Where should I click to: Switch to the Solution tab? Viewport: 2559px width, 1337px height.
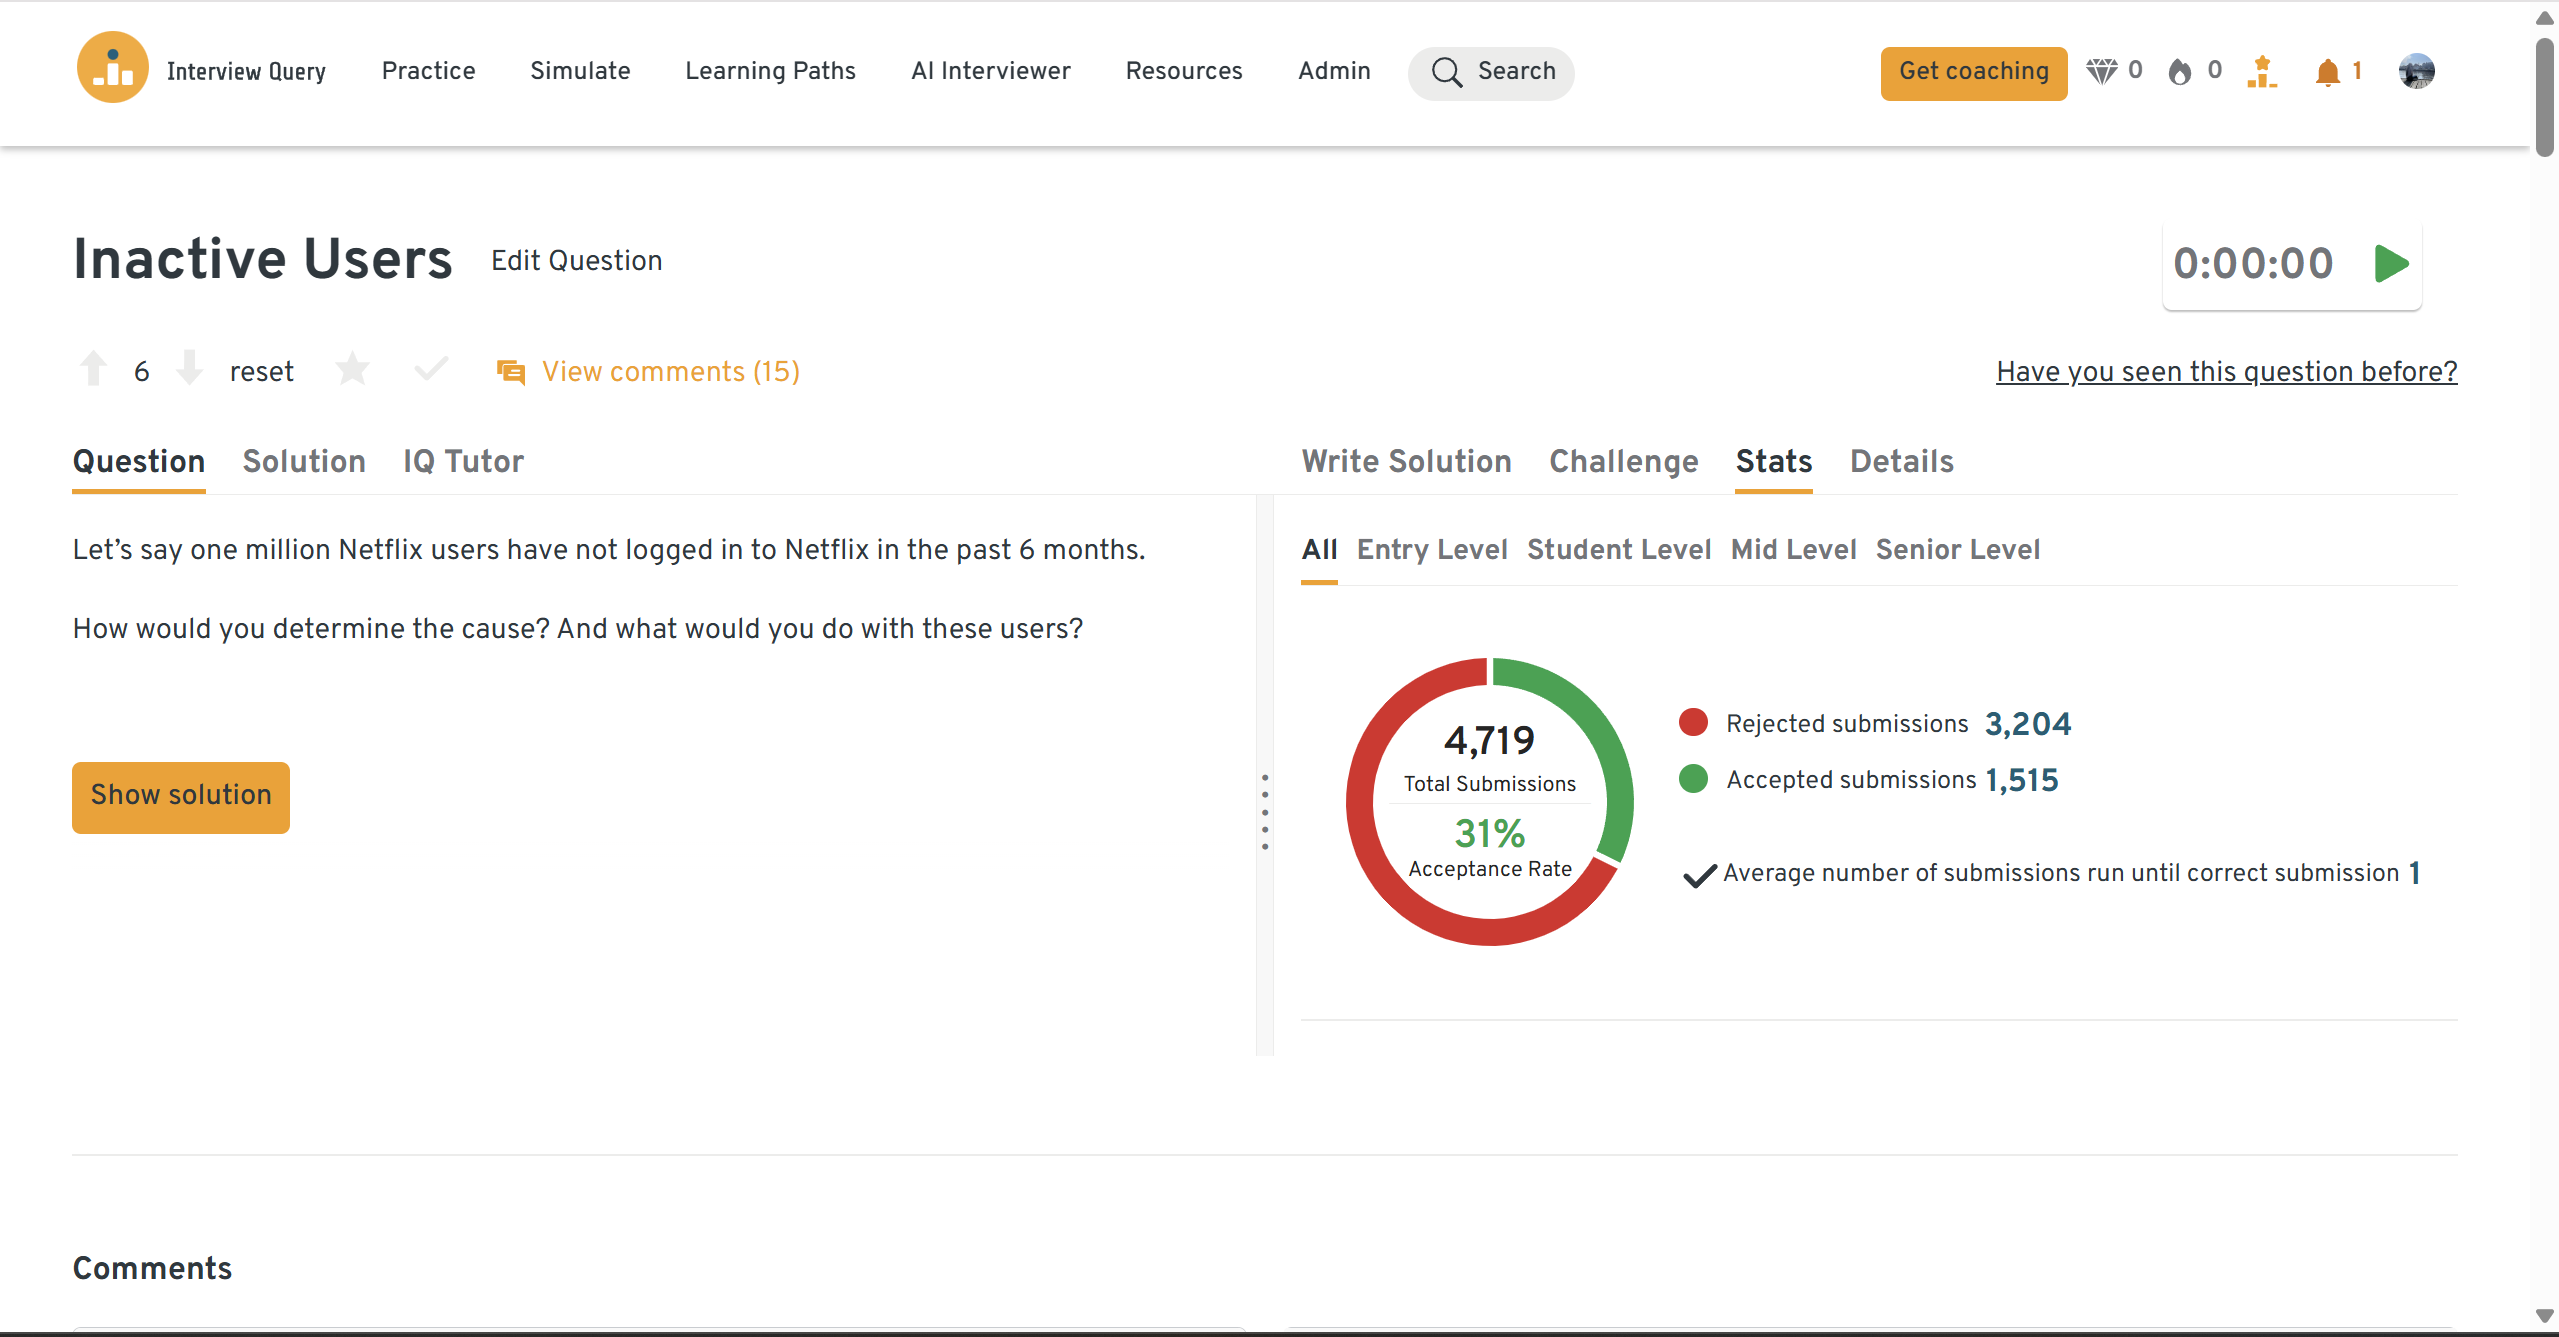click(x=304, y=461)
